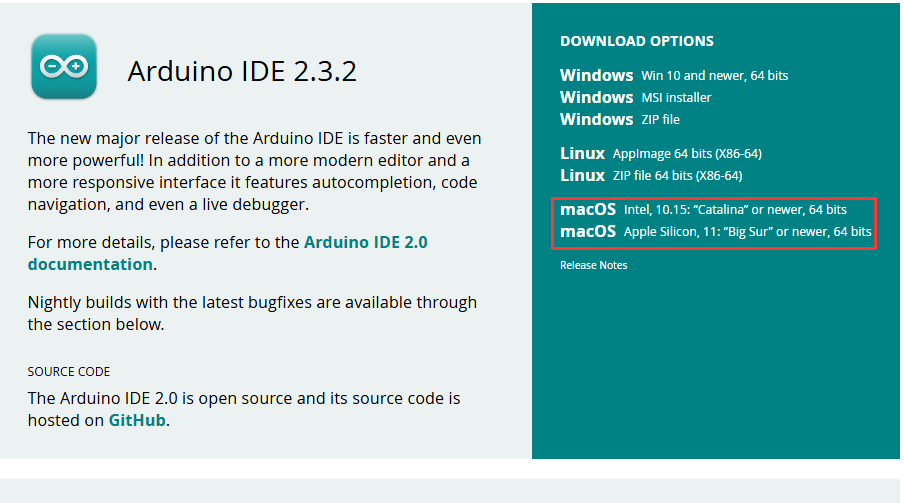Download the Windows MSI installer
The height and width of the screenshot is (503, 904).
[635, 97]
